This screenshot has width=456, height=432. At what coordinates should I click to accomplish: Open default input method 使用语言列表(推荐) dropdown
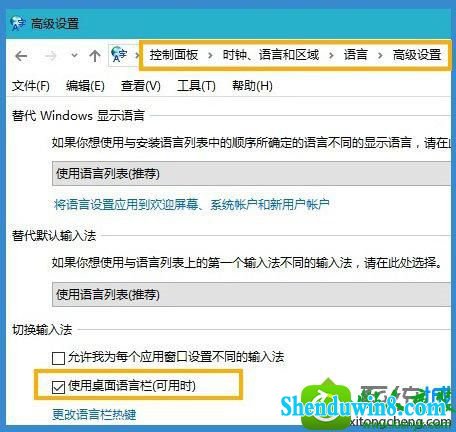(x=251, y=294)
